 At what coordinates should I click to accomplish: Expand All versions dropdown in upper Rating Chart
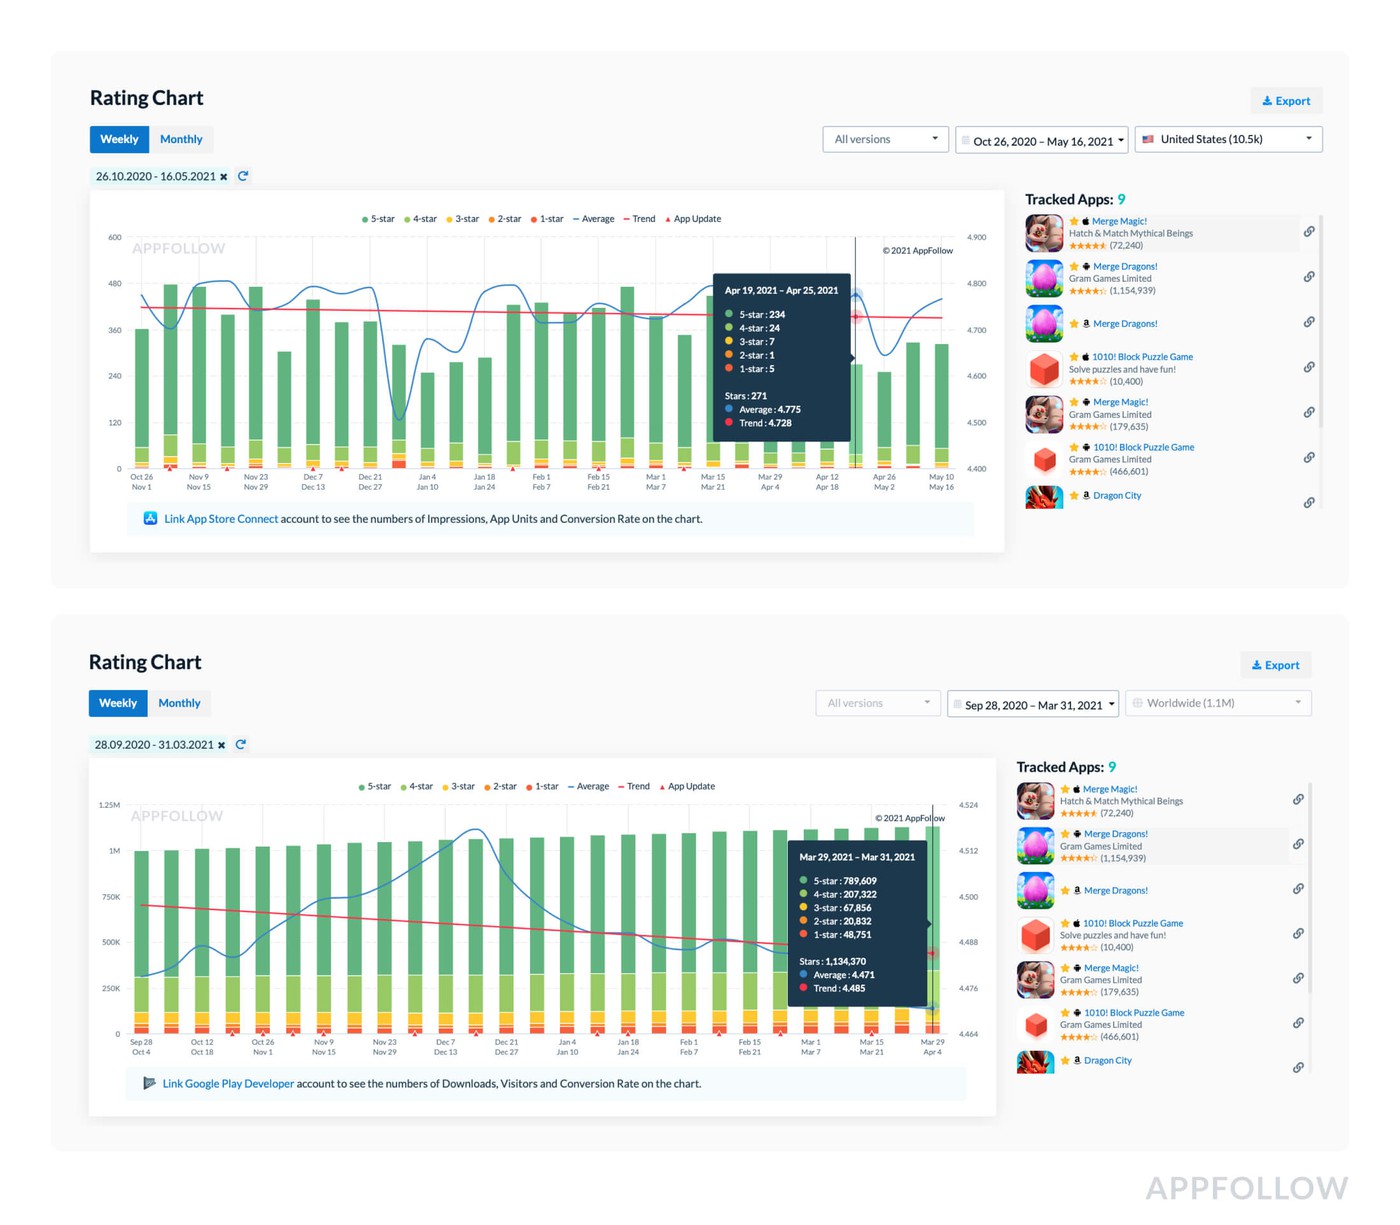point(885,140)
